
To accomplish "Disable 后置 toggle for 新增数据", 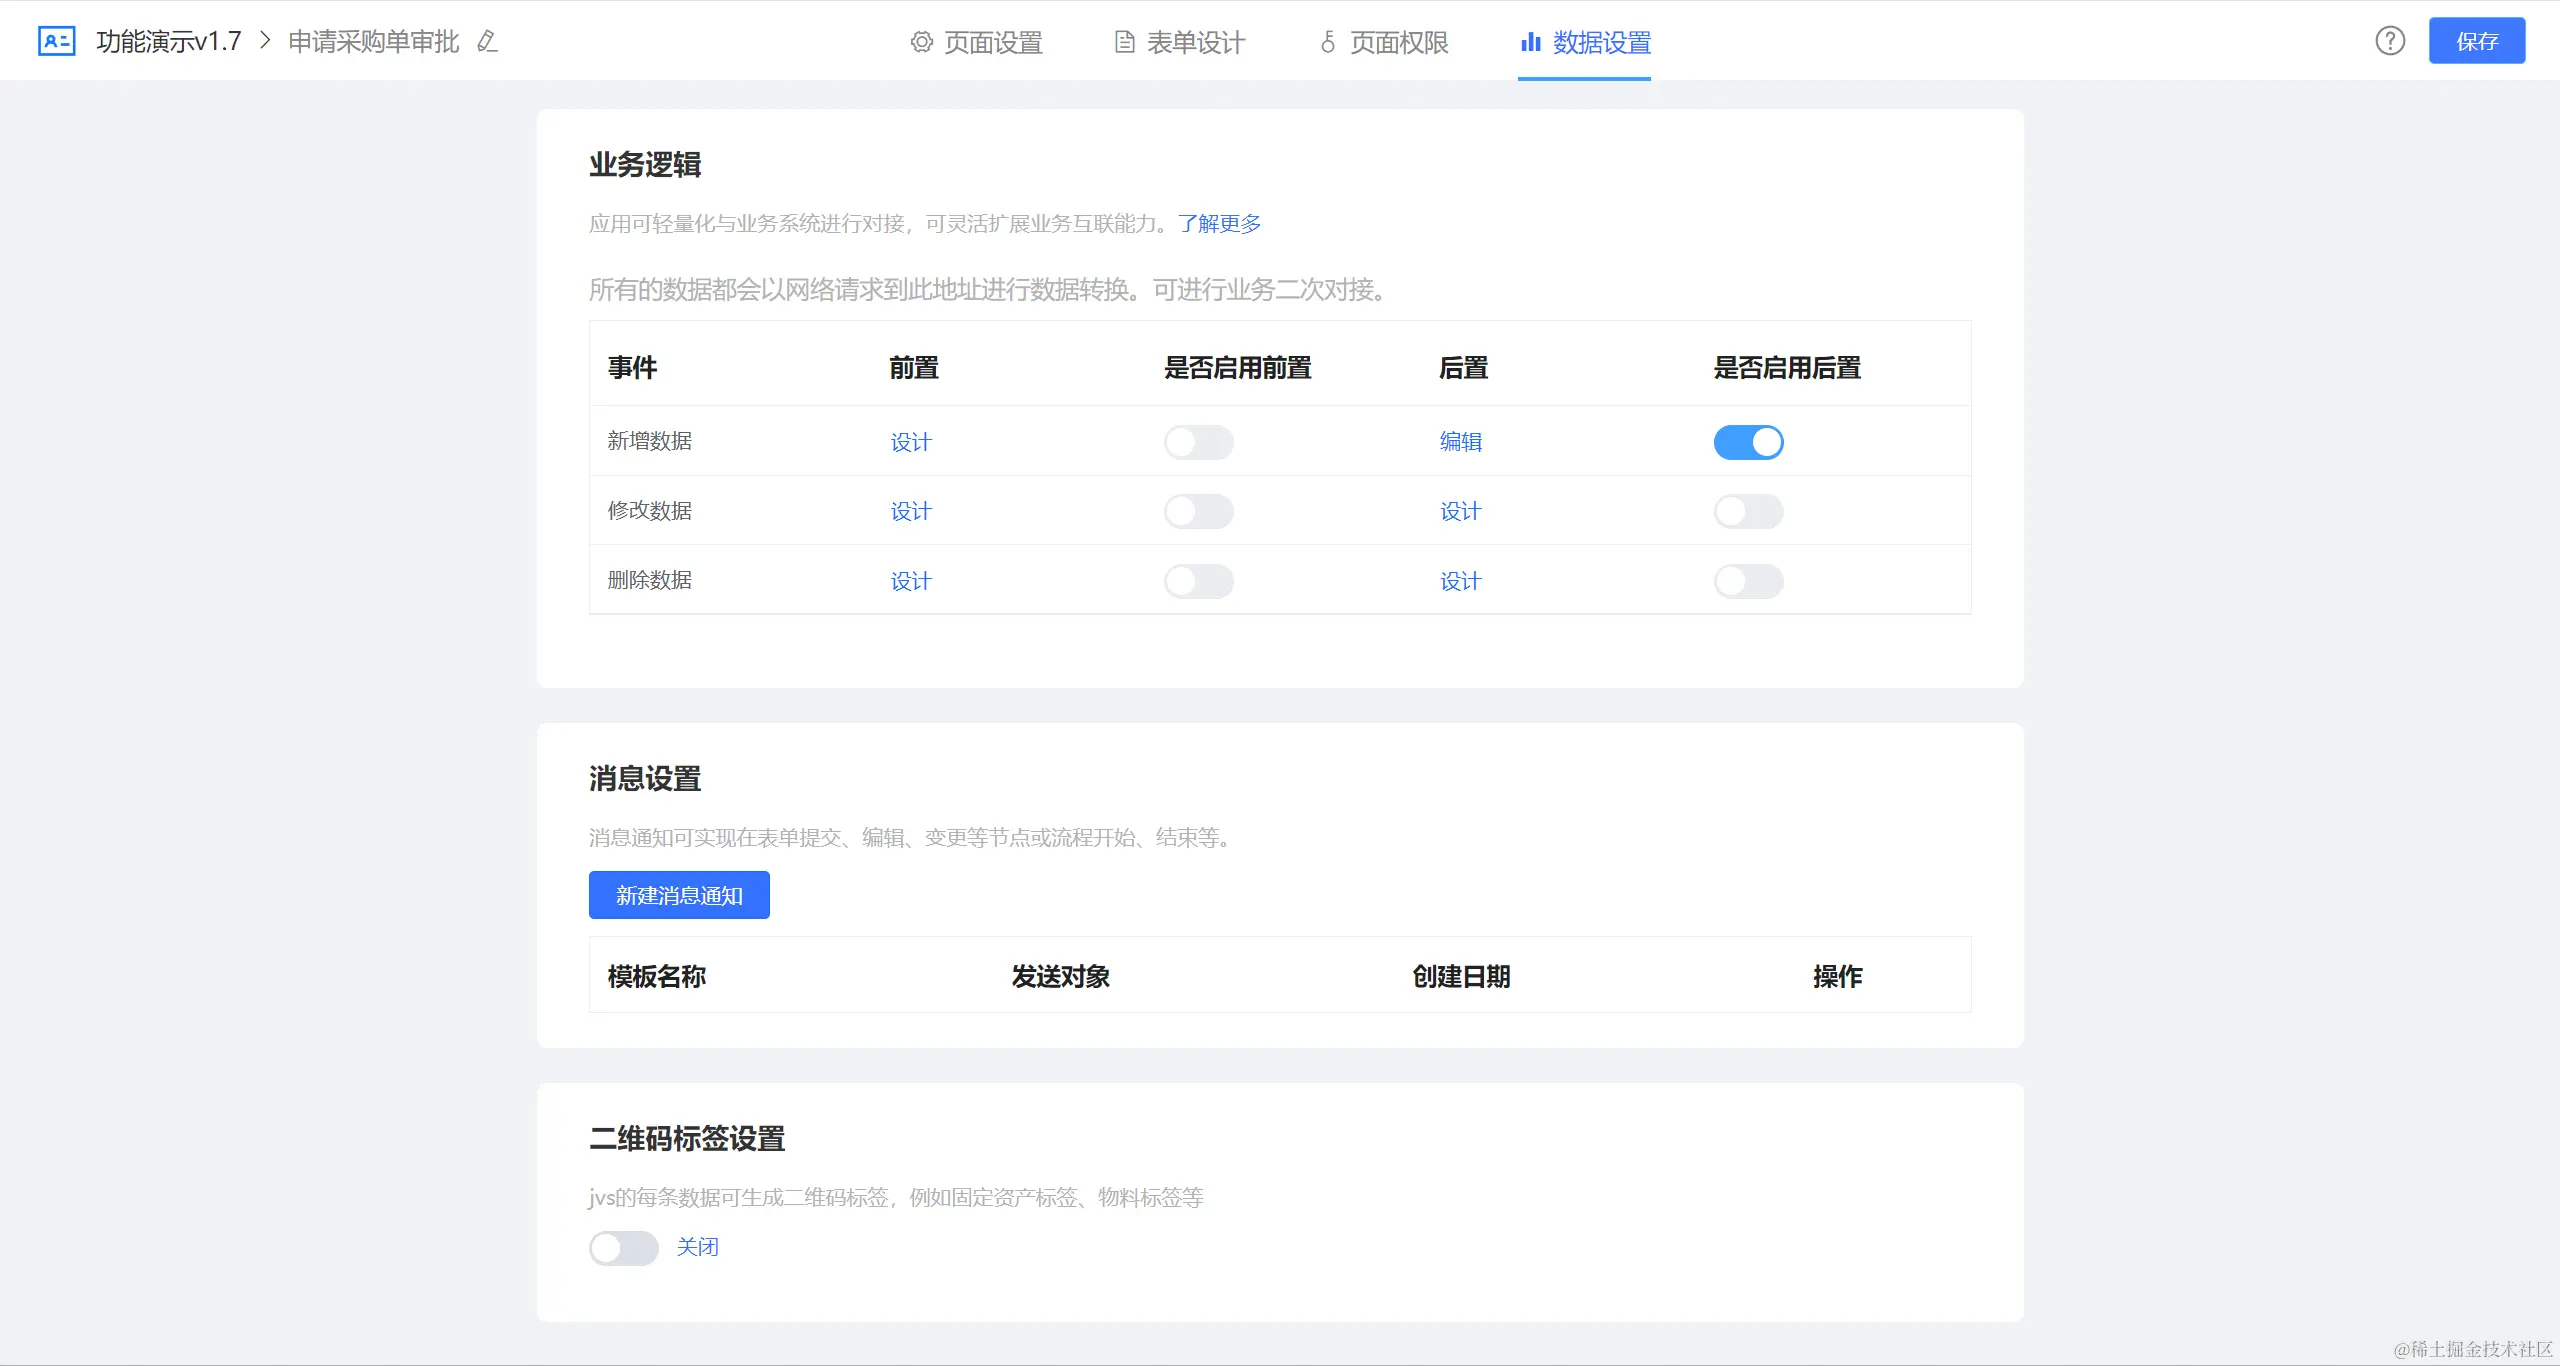I will [1748, 442].
